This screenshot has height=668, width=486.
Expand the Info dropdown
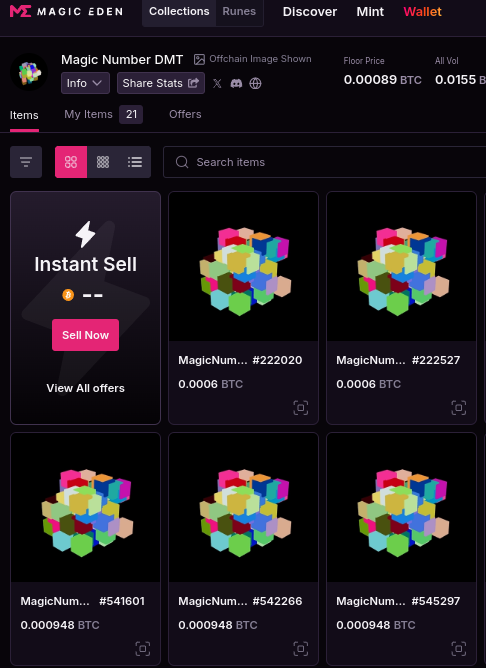coord(85,83)
